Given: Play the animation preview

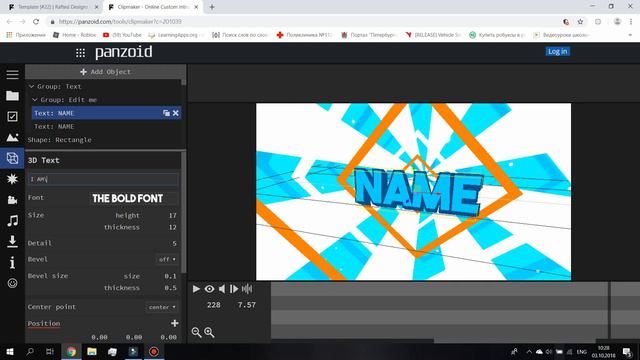Looking at the screenshot, I should click(196, 289).
